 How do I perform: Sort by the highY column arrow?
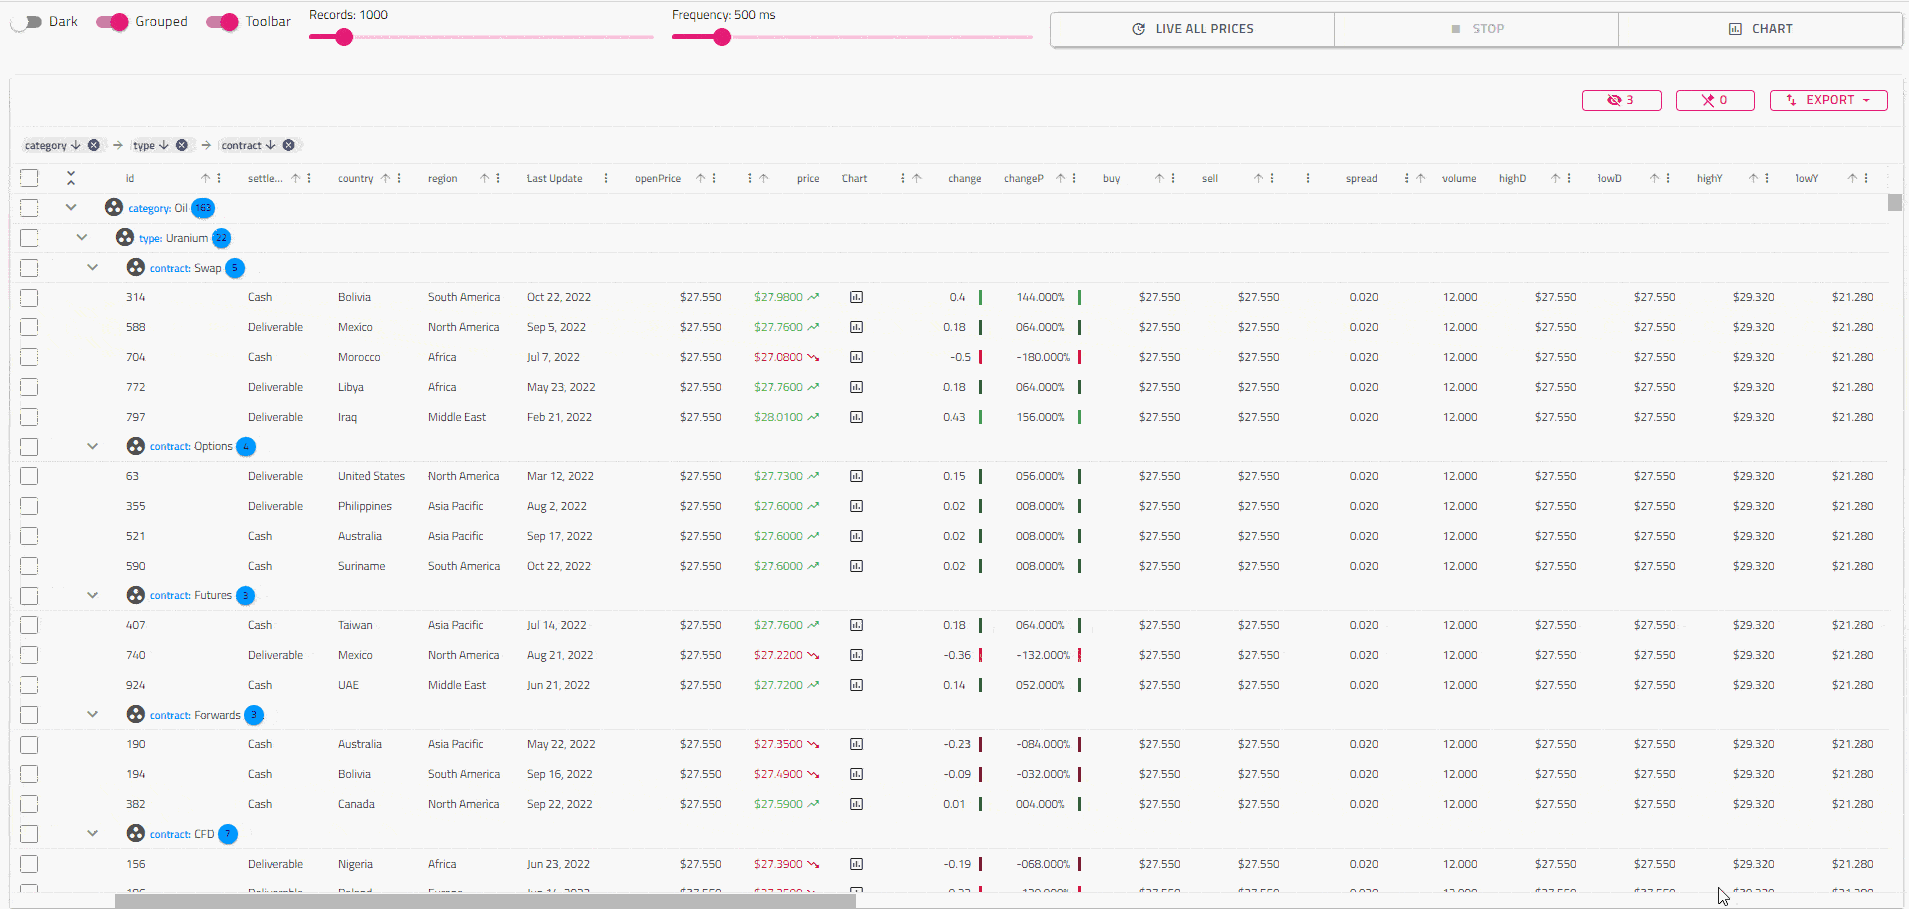(x=1754, y=178)
